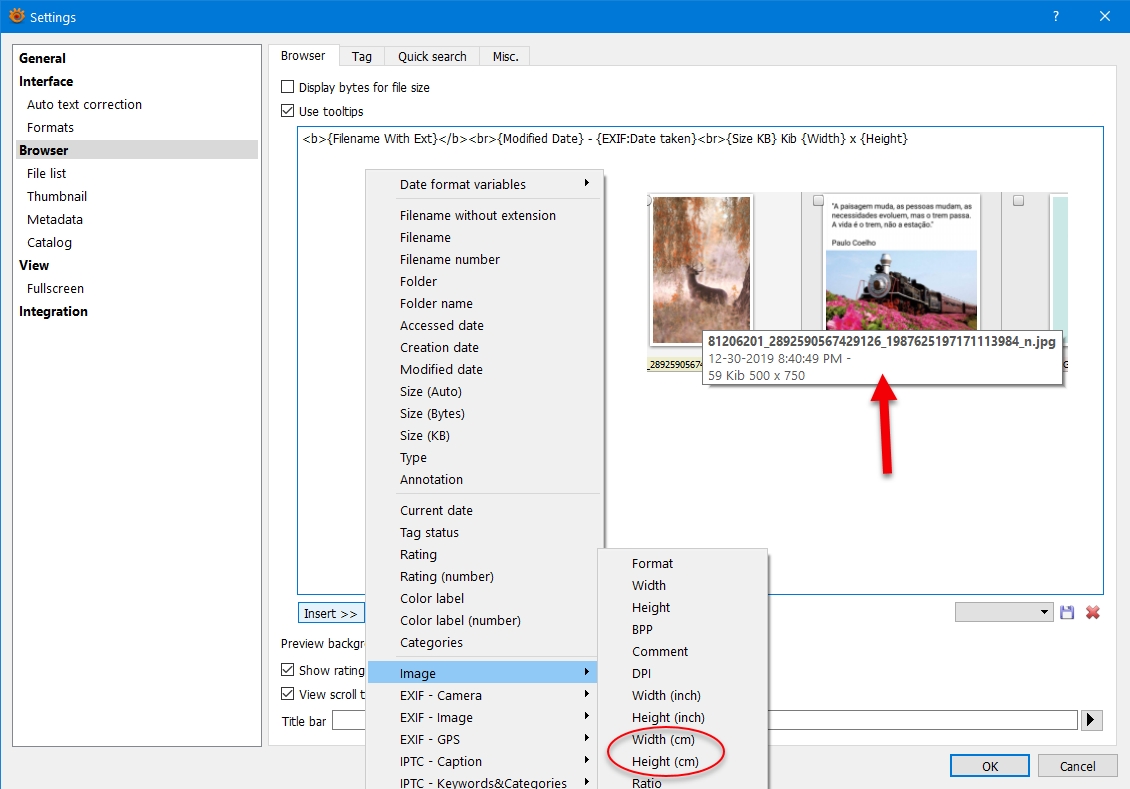Click the black arrow button beside Title bar field
The image size is (1130, 789).
click(1092, 720)
